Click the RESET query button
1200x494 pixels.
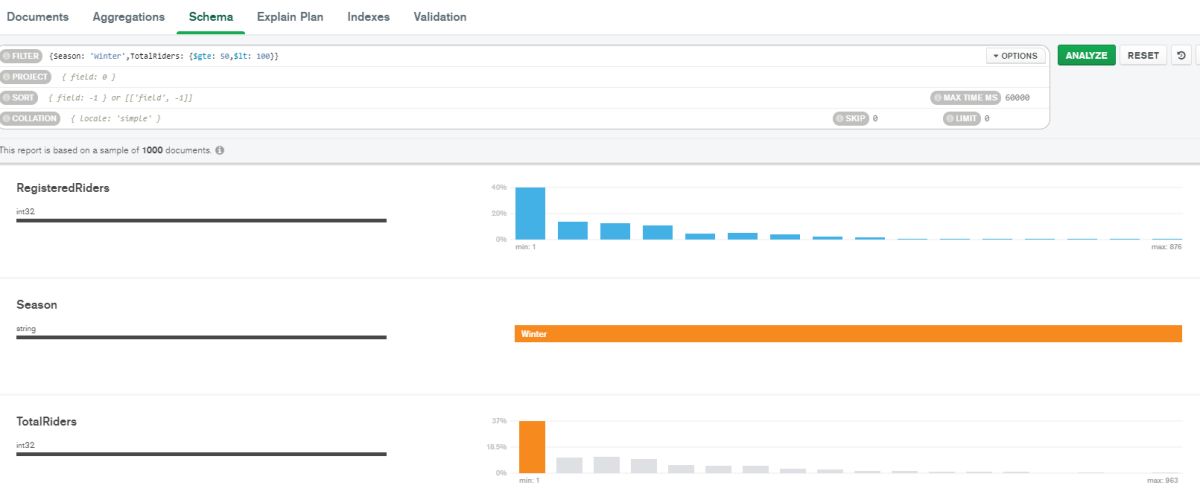(1143, 56)
